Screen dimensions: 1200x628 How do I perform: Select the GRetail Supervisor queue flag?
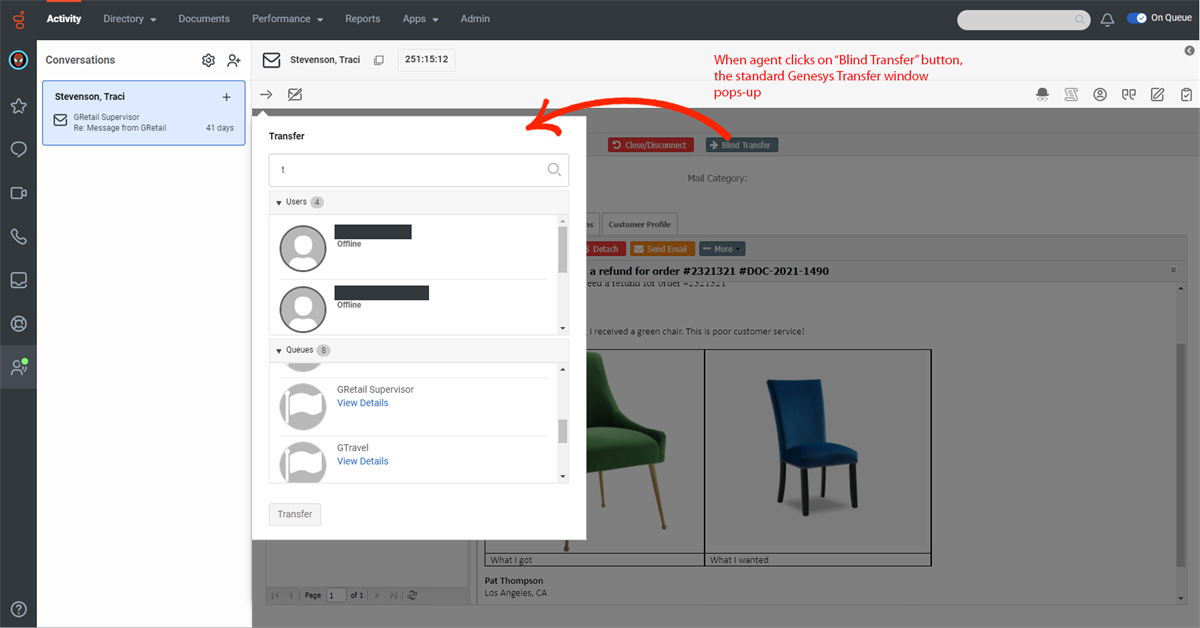(x=303, y=407)
